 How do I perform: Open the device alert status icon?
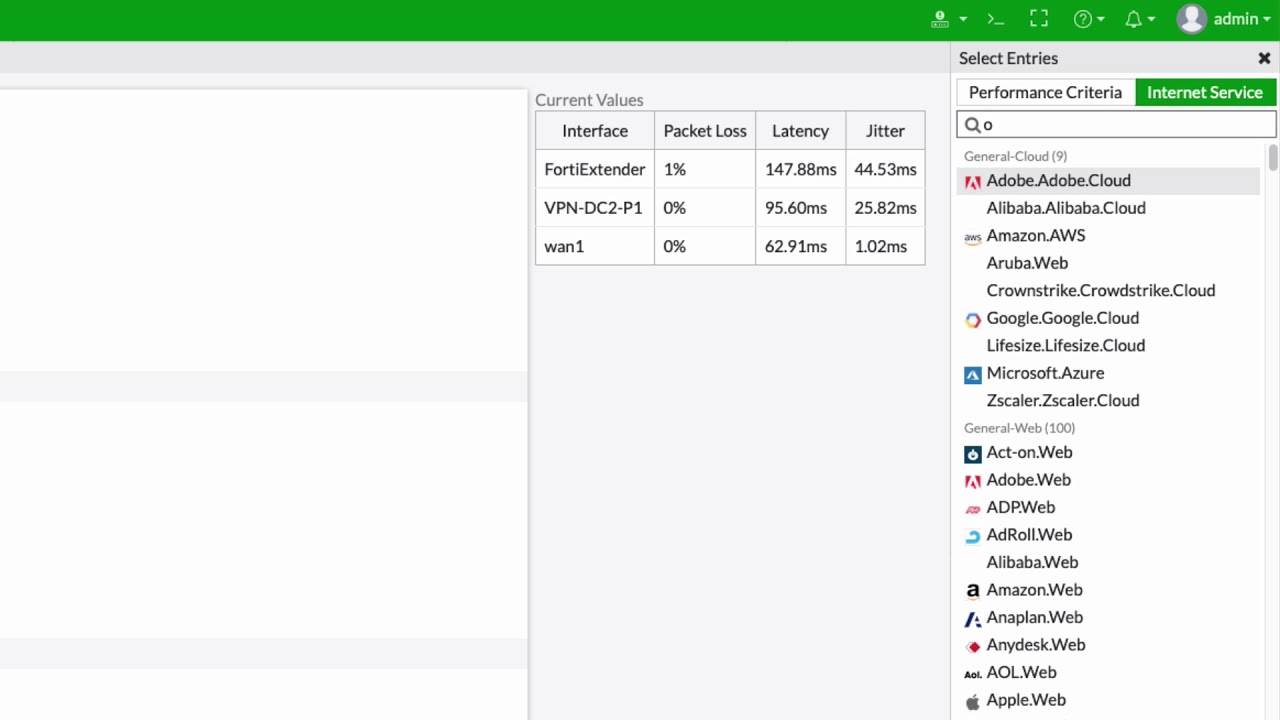tap(940, 19)
